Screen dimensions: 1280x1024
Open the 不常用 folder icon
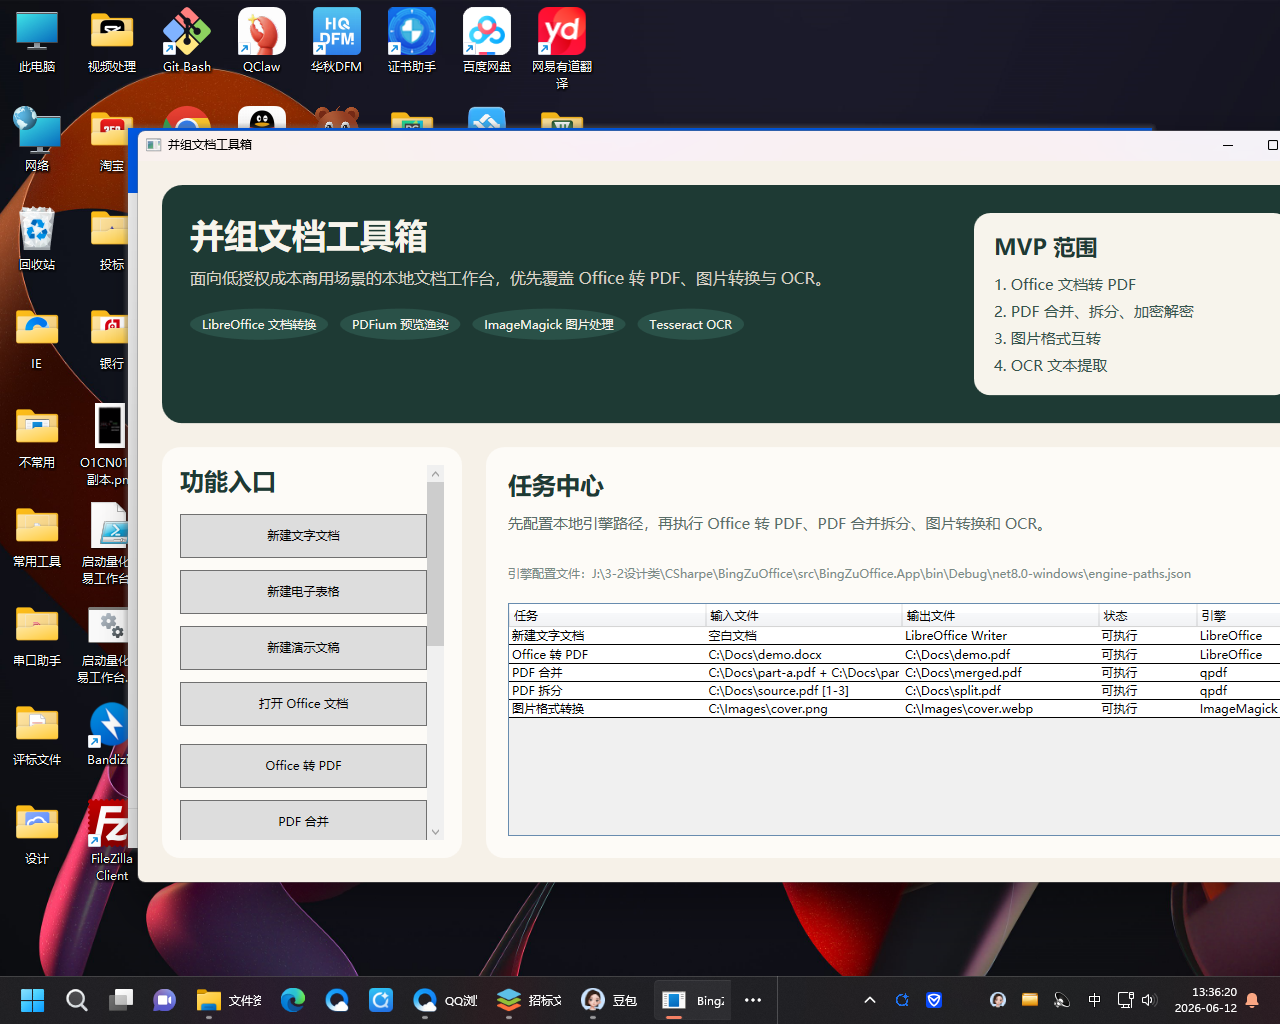37,437
